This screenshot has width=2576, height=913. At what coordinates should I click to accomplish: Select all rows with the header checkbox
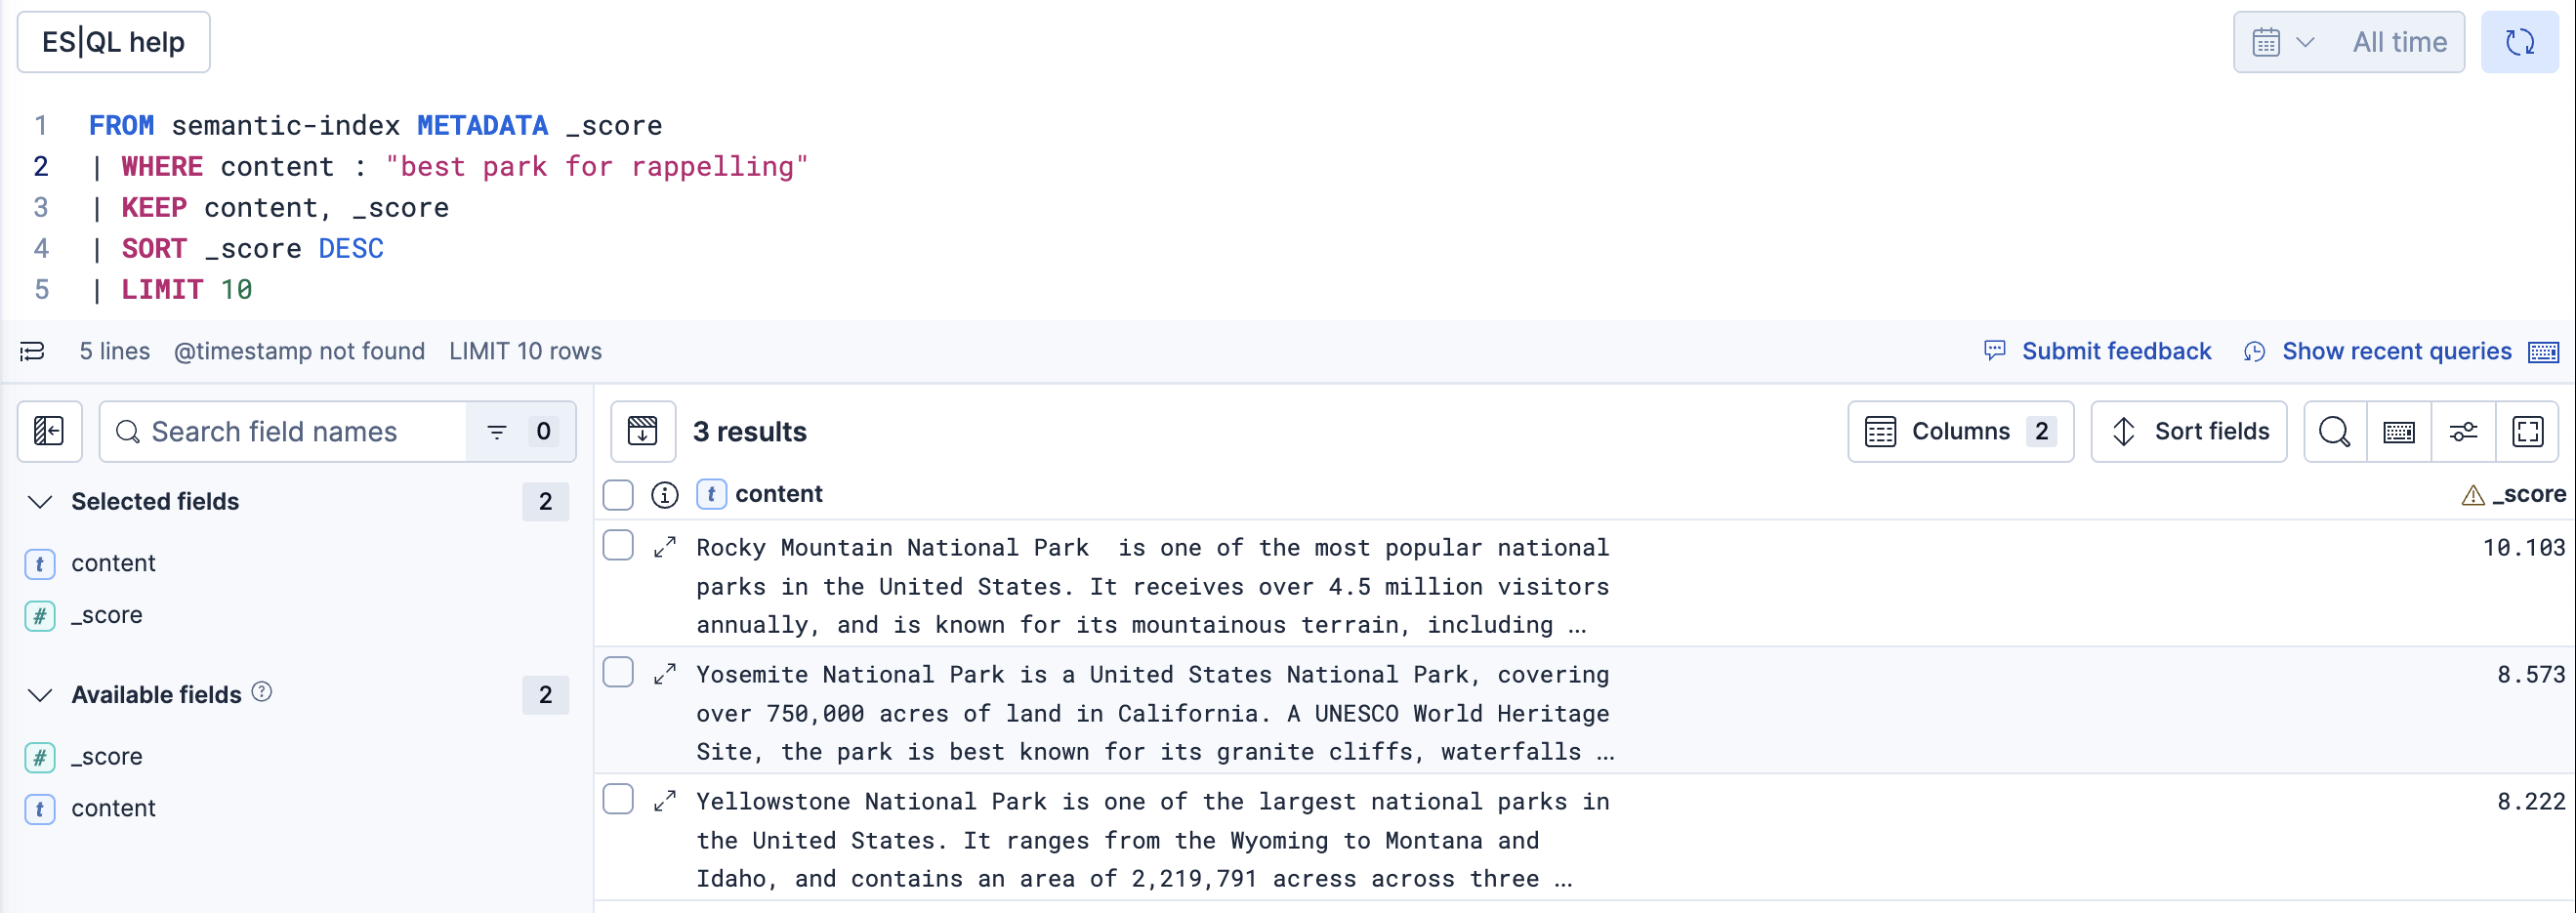(x=617, y=494)
